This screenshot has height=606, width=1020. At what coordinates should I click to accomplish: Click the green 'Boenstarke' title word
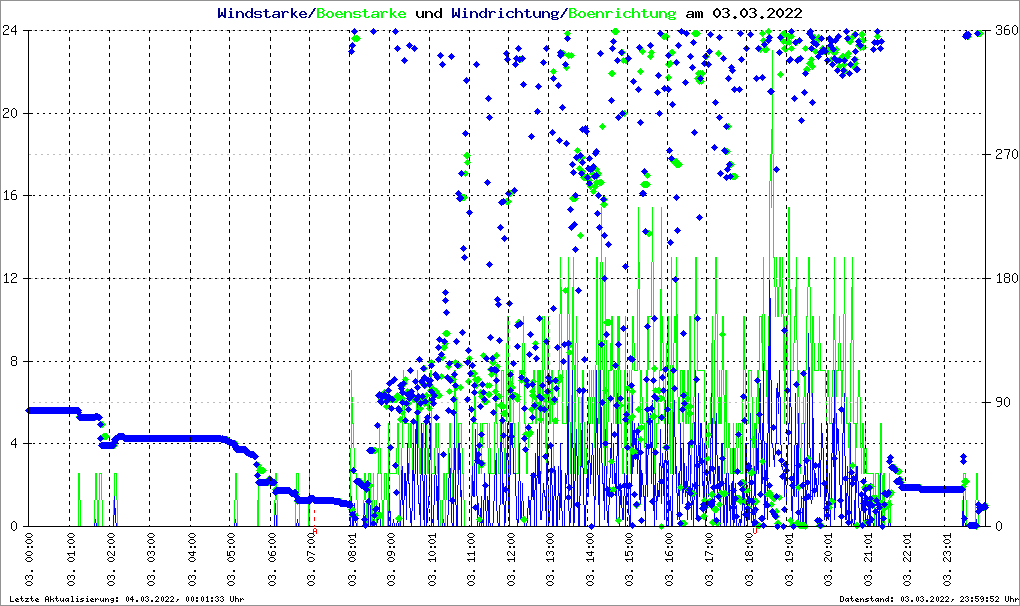360,13
